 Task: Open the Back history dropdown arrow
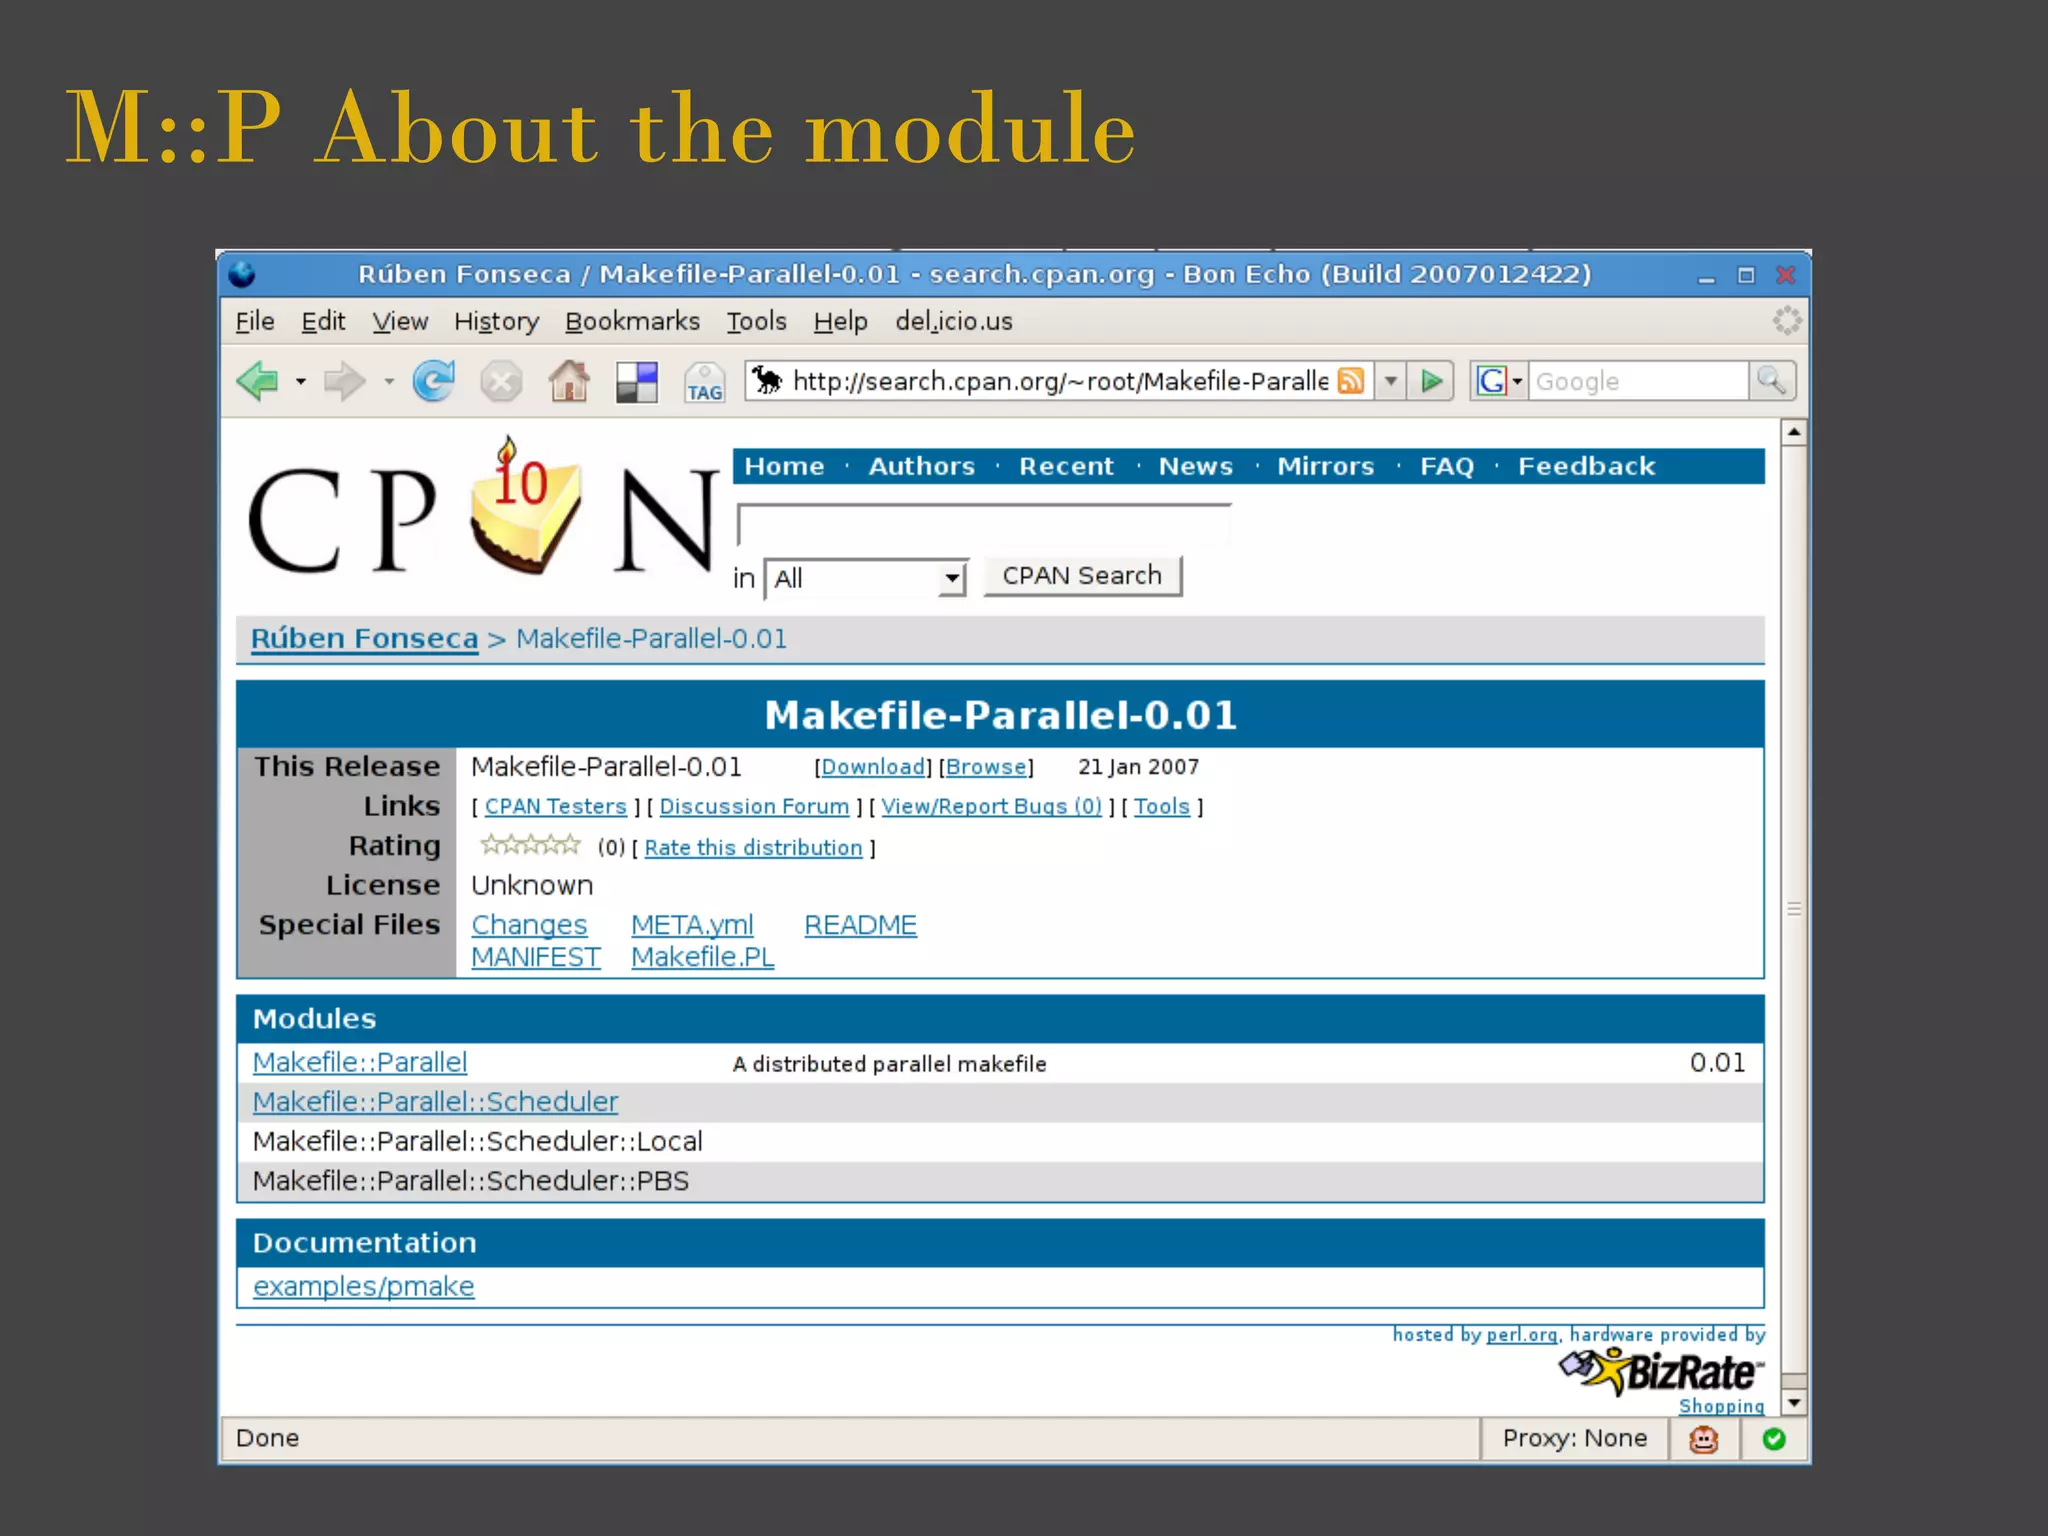[x=300, y=381]
